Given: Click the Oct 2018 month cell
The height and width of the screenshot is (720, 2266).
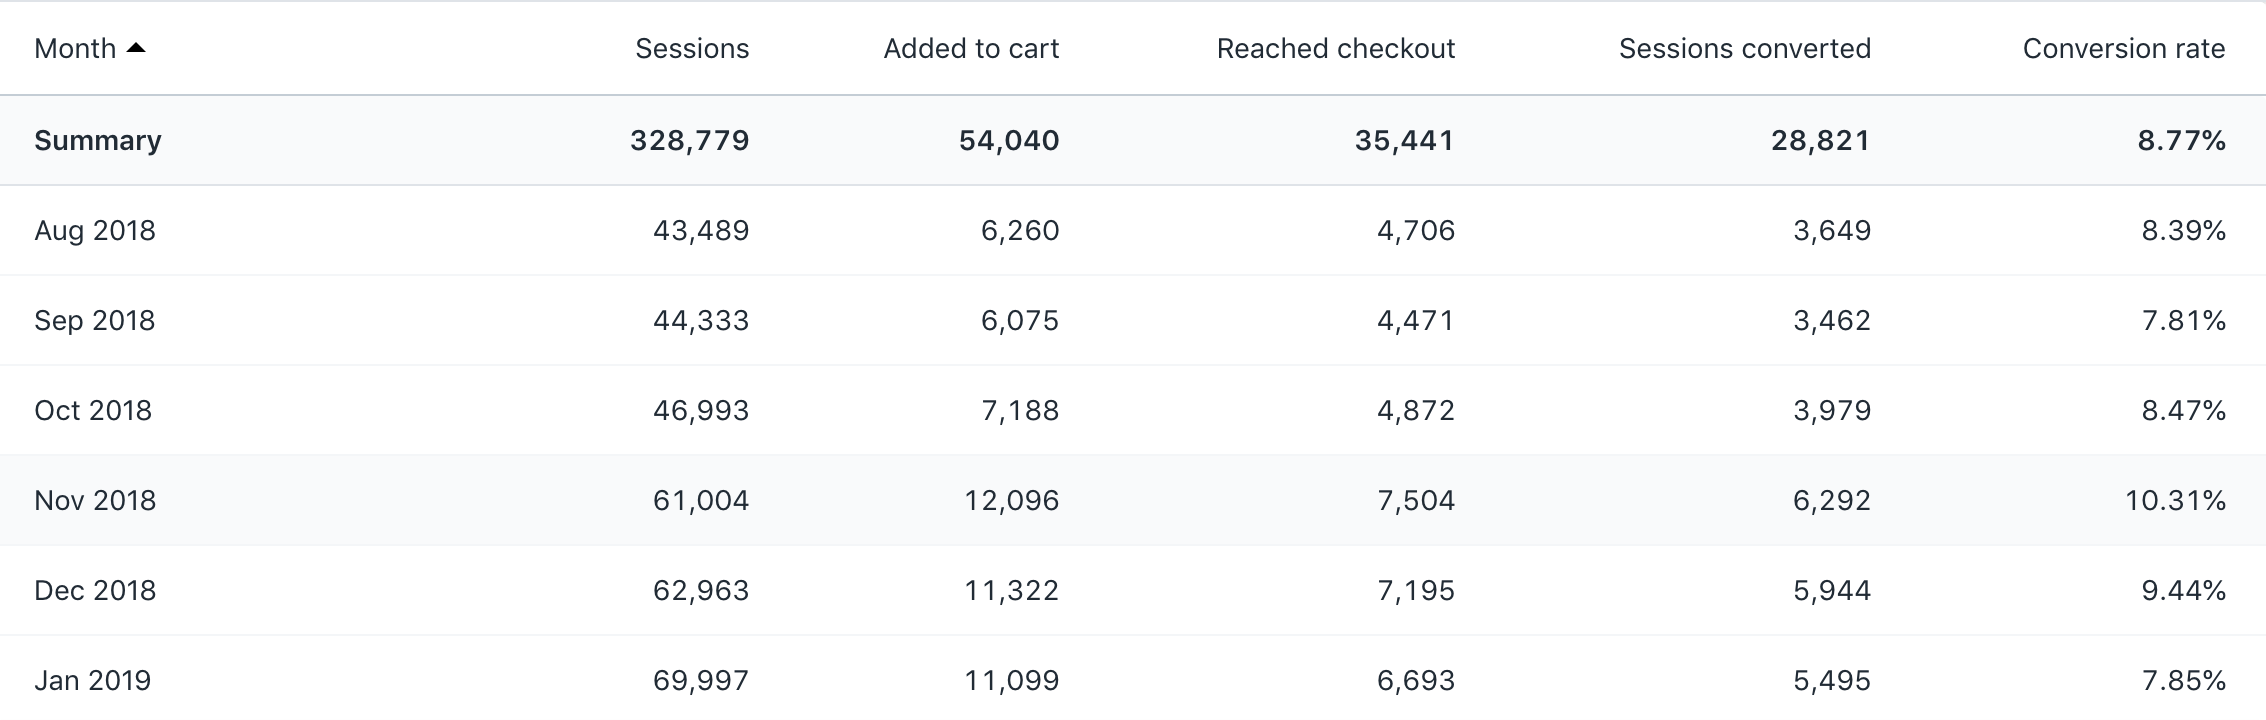Looking at the screenshot, I should point(93,410).
